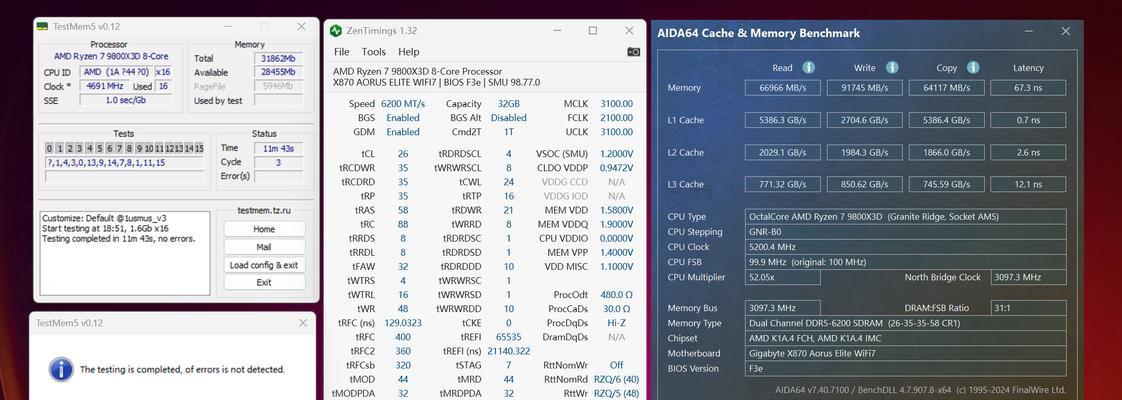Click the L3 Cache Latency value 12.1 ns

(1028, 185)
